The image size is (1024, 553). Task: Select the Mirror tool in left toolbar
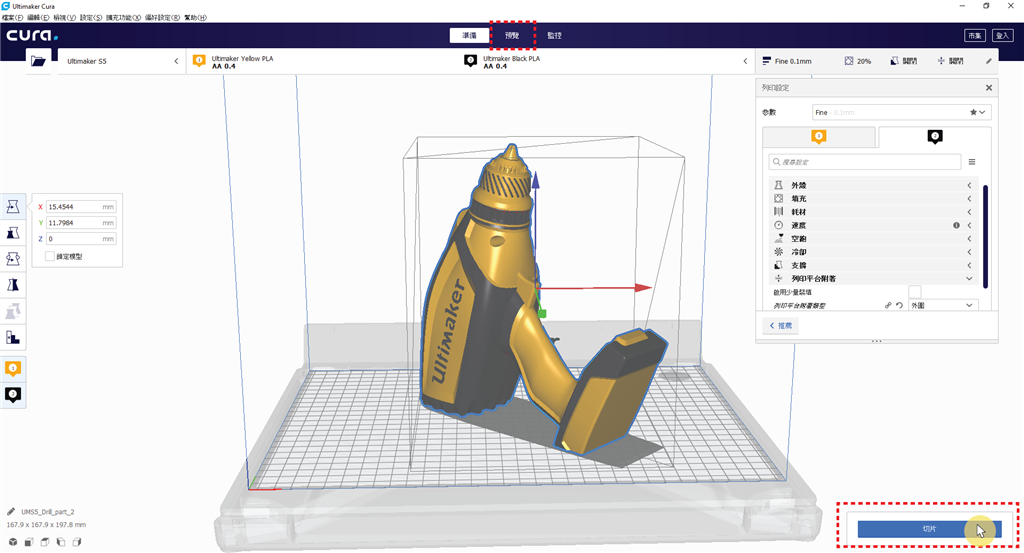coord(14,285)
